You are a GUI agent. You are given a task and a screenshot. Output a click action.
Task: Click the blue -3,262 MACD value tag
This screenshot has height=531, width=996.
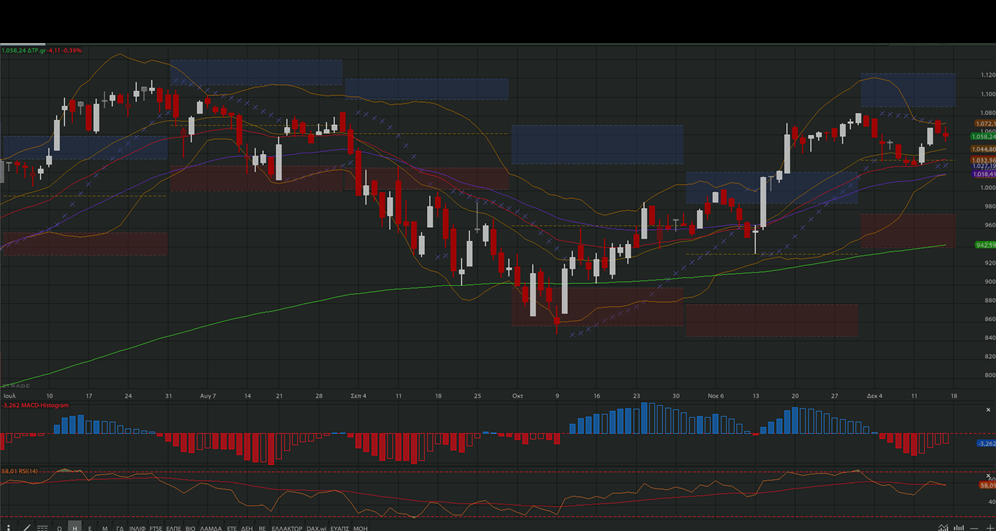click(986, 443)
